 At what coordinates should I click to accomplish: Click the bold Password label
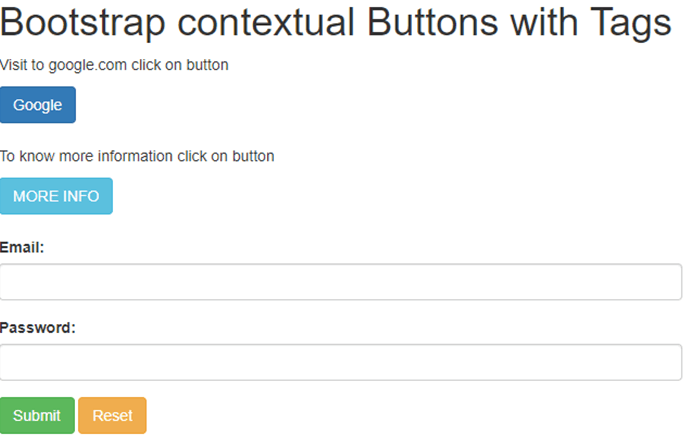(x=38, y=327)
